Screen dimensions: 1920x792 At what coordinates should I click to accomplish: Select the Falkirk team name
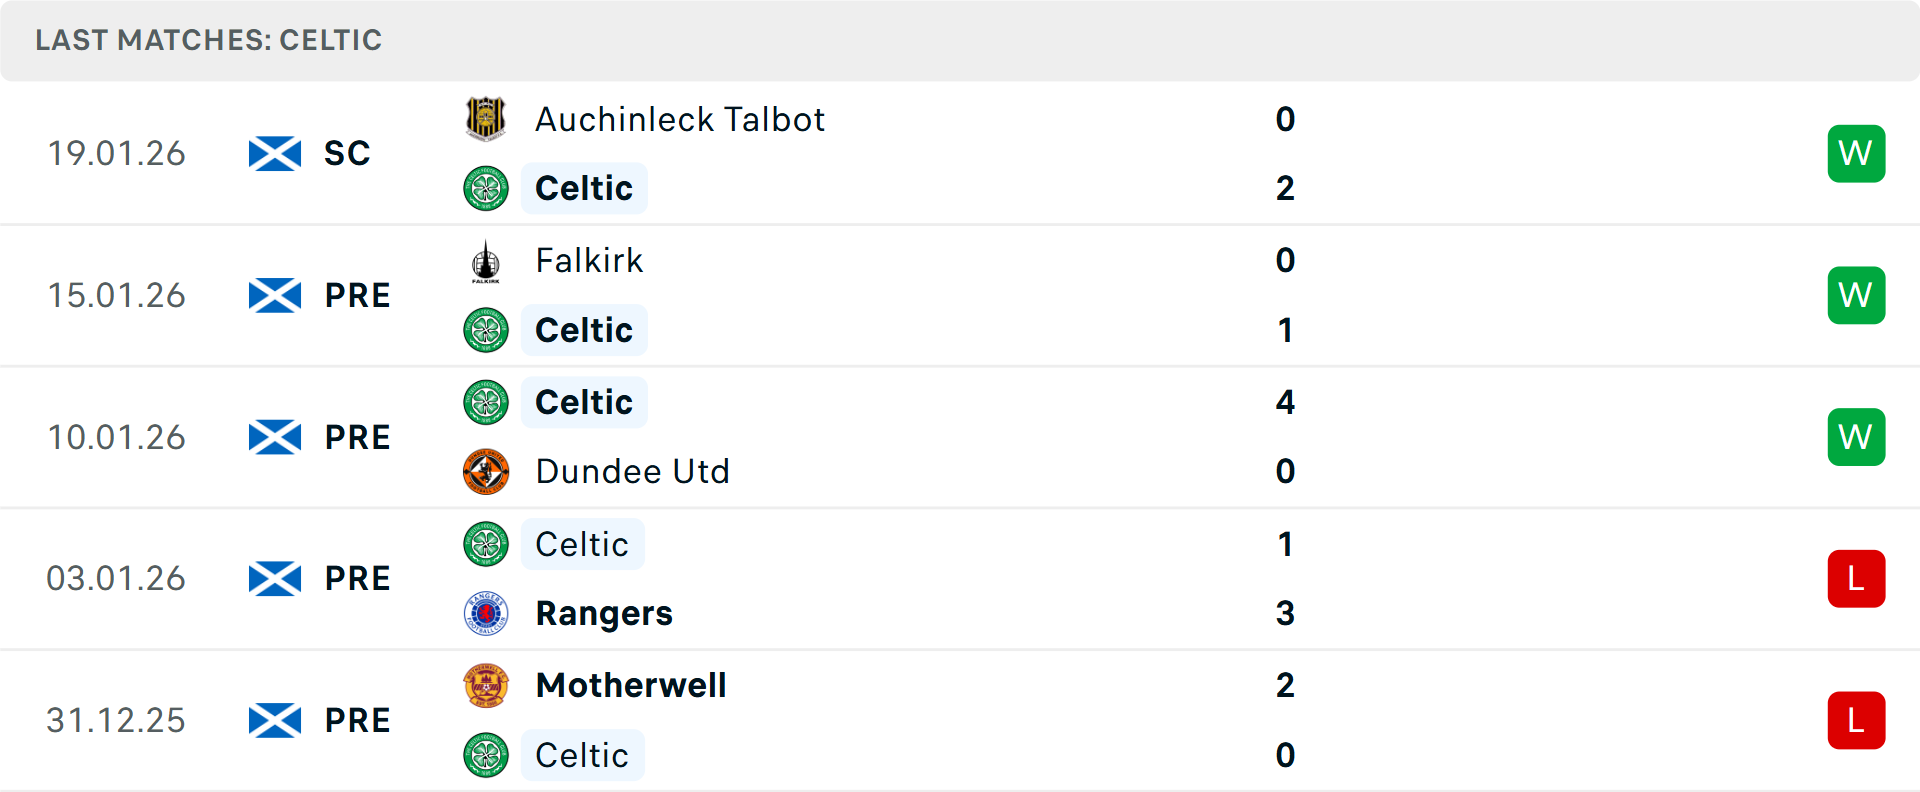coord(589,261)
